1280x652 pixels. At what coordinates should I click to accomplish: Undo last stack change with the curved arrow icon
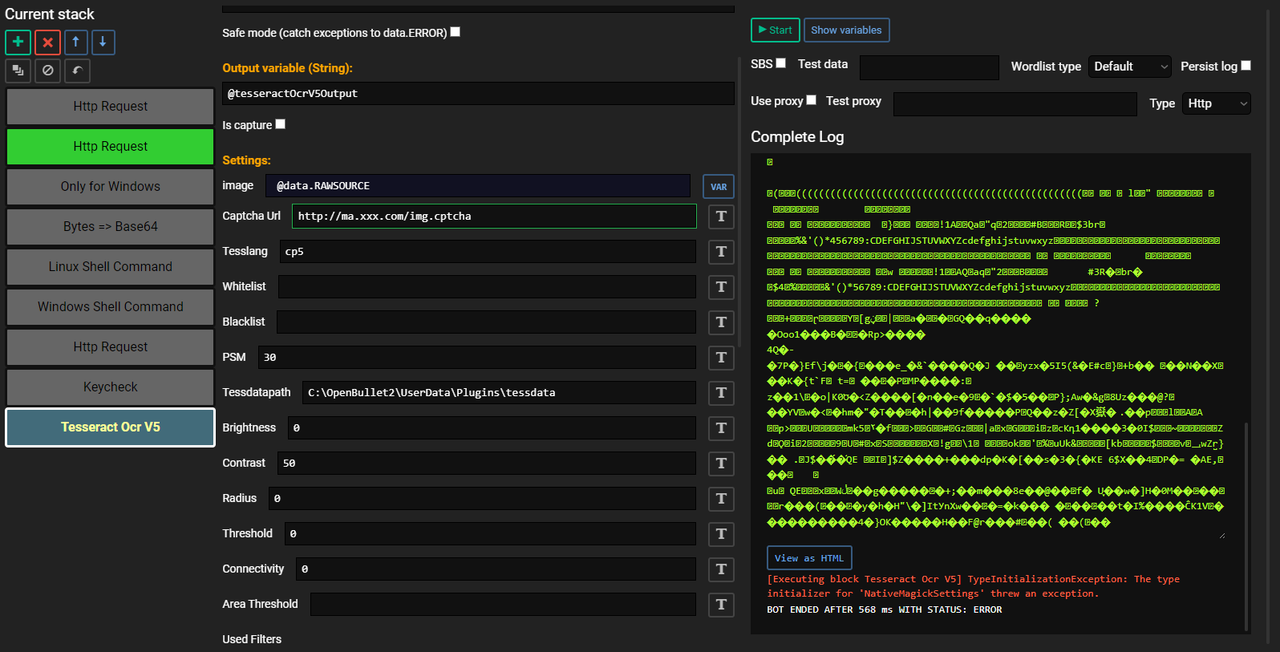click(76, 70)
